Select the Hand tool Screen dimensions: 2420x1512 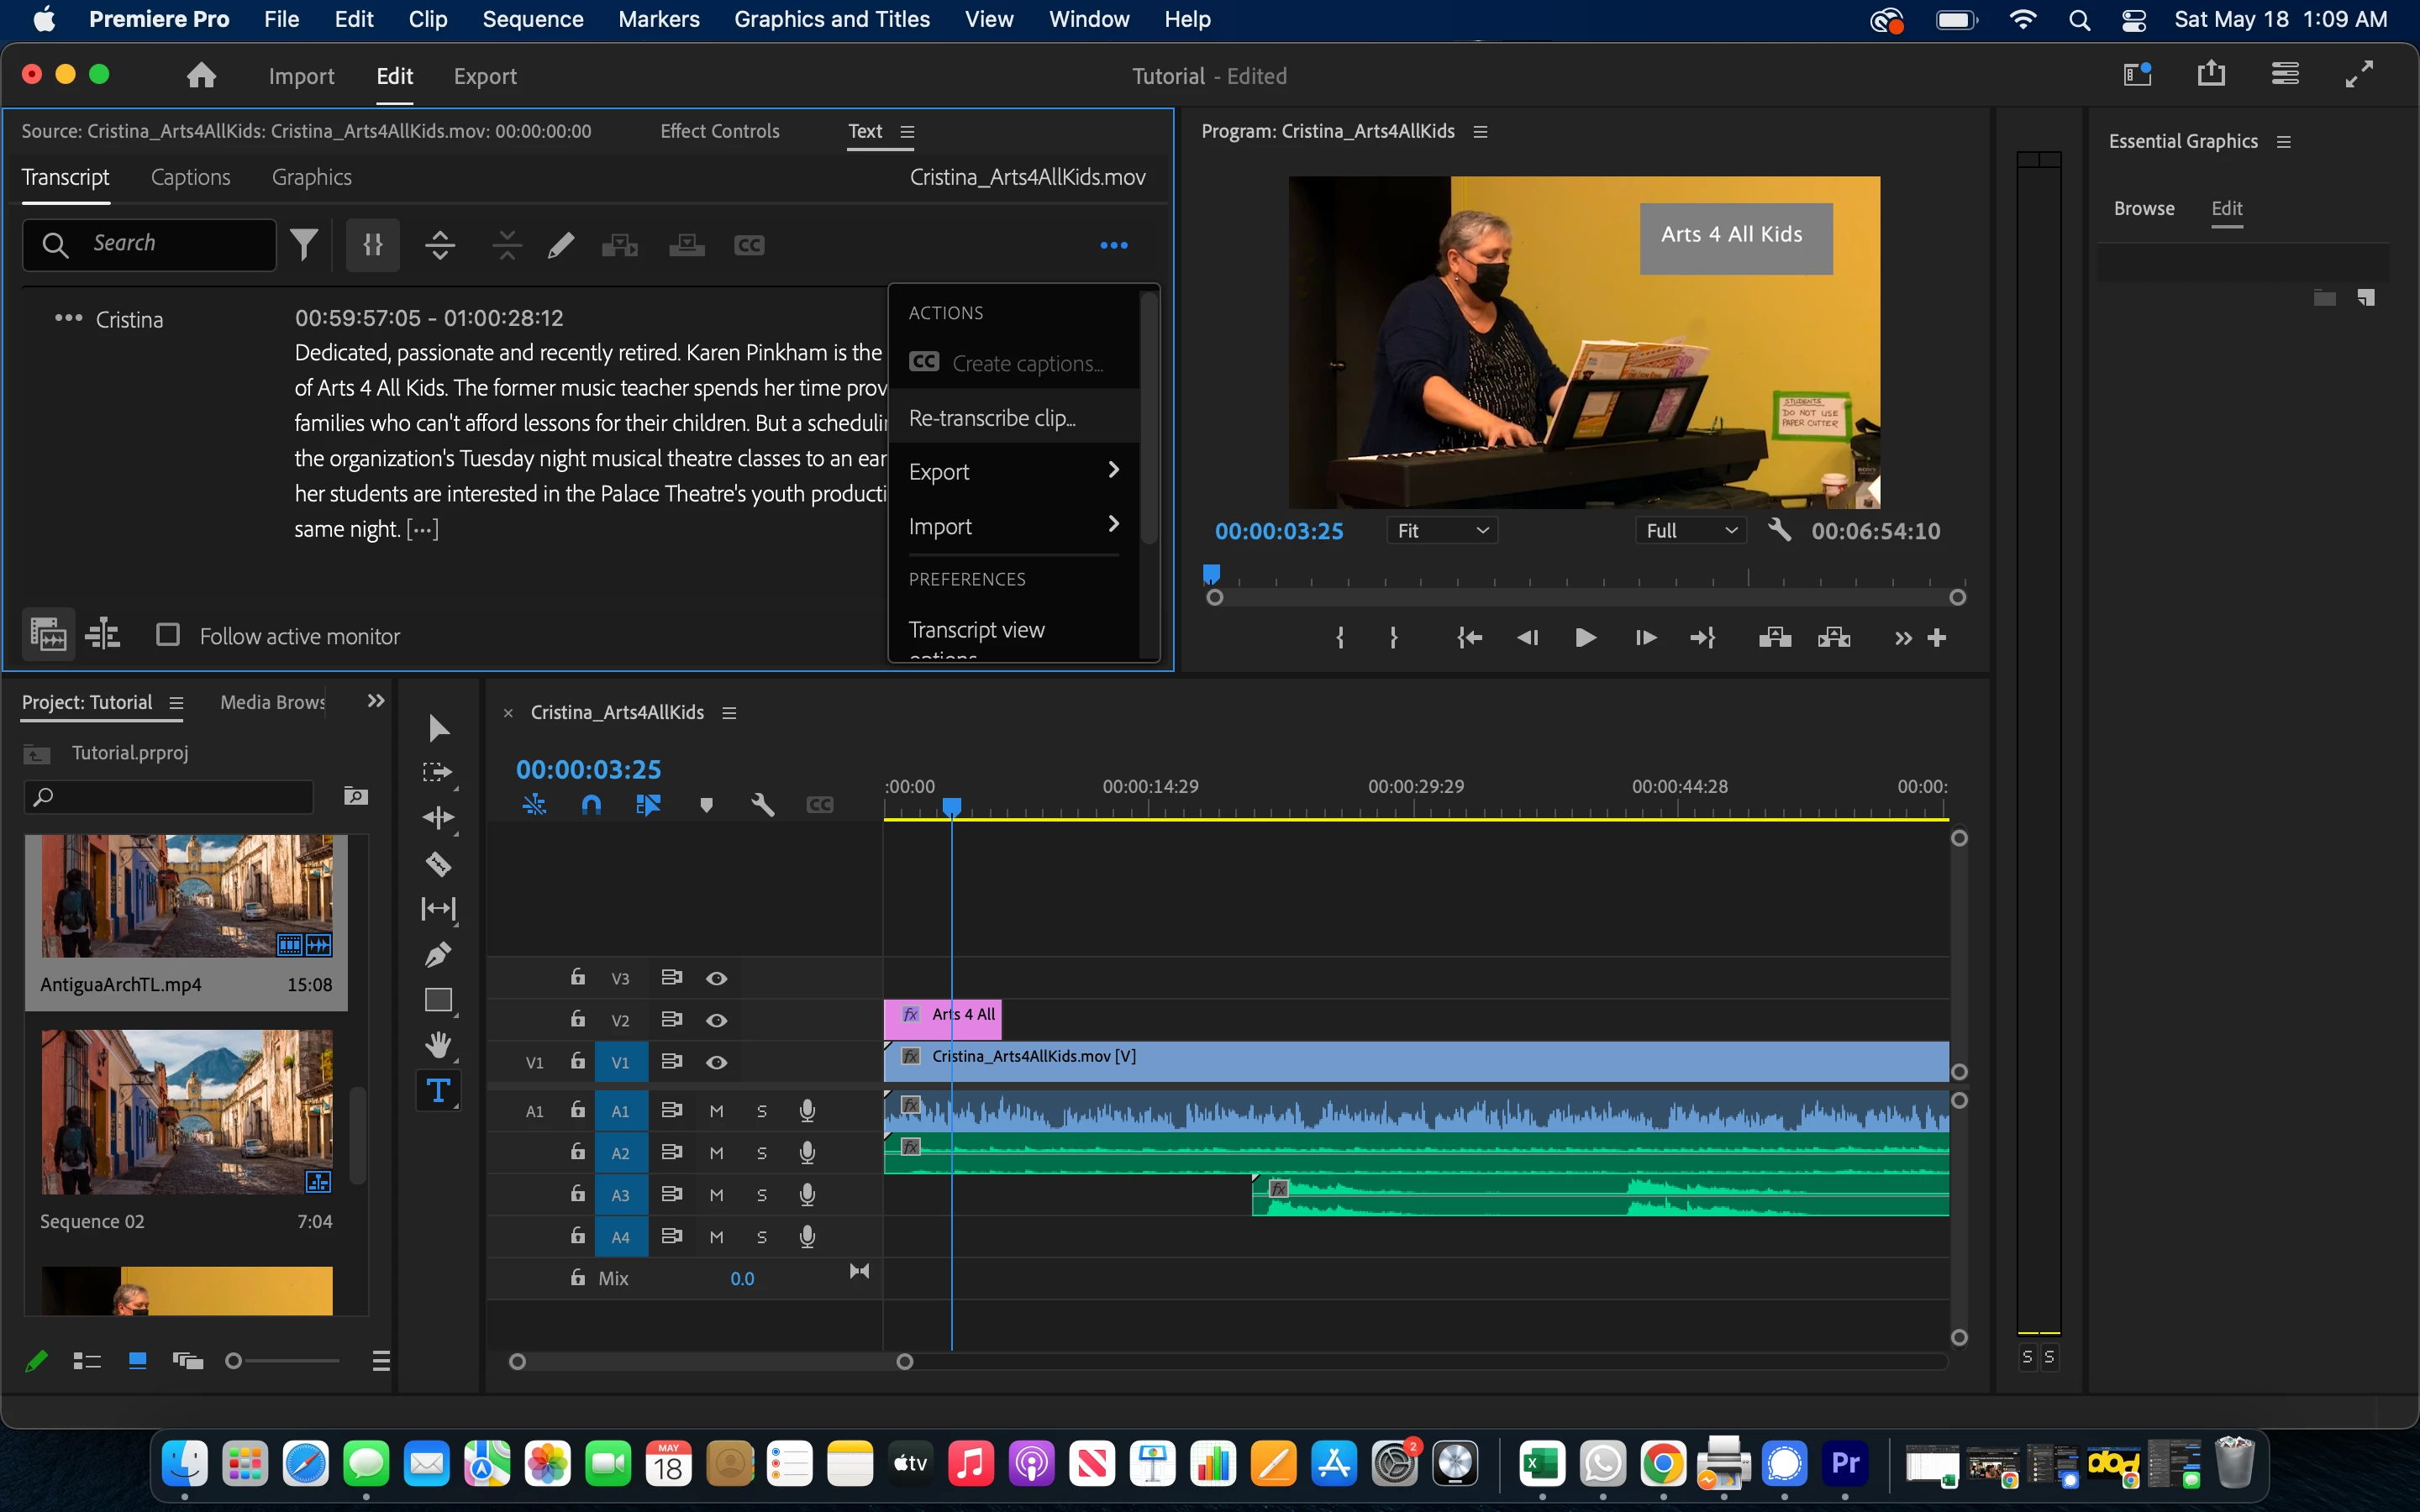(438, 1045)
